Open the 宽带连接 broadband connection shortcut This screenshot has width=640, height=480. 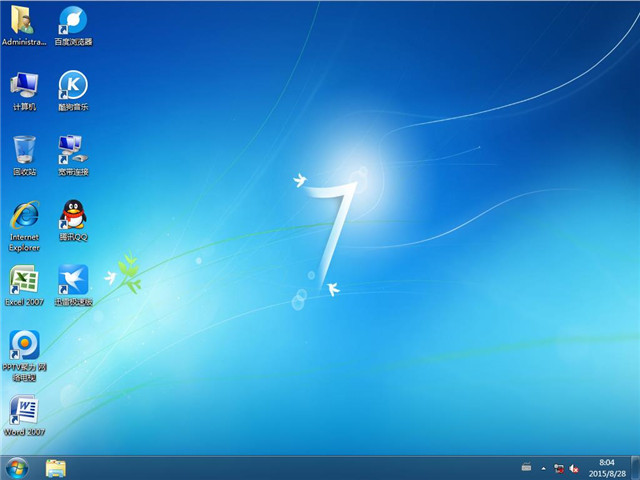(x=73, y=156)
